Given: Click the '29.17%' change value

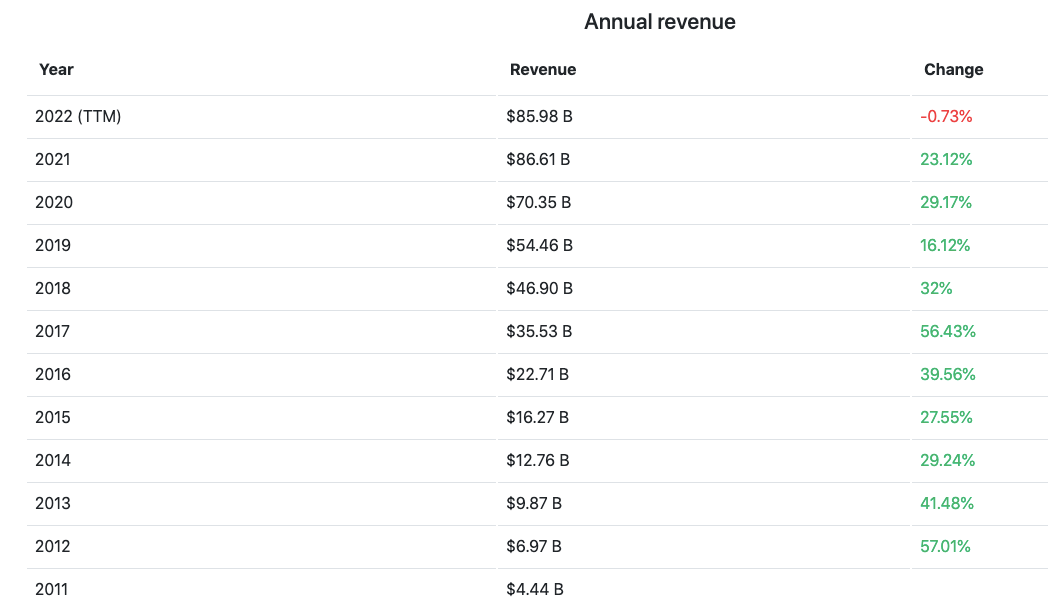Looking at the screenshot, I should (946, 202).
